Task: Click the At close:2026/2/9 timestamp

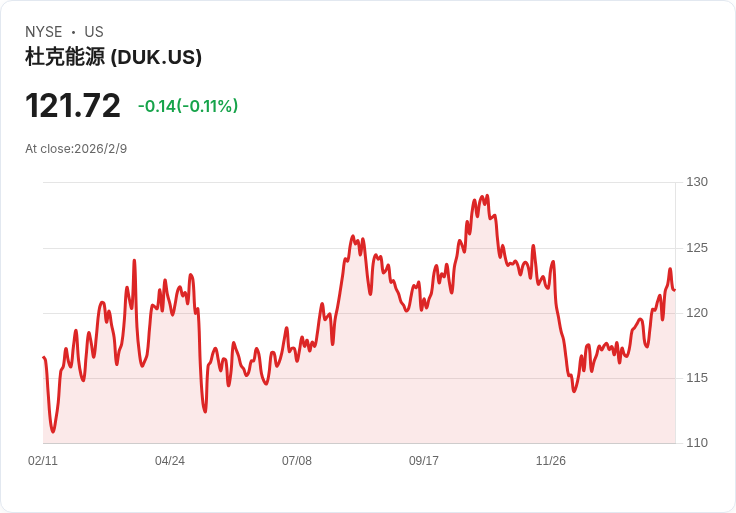Action: coord(76,149)
